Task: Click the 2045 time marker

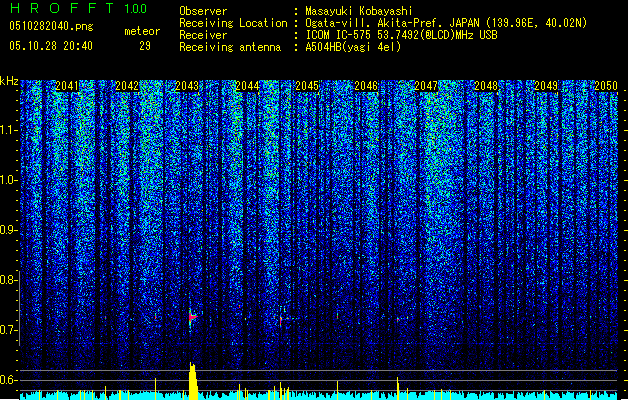Action: tap(307, 86)
